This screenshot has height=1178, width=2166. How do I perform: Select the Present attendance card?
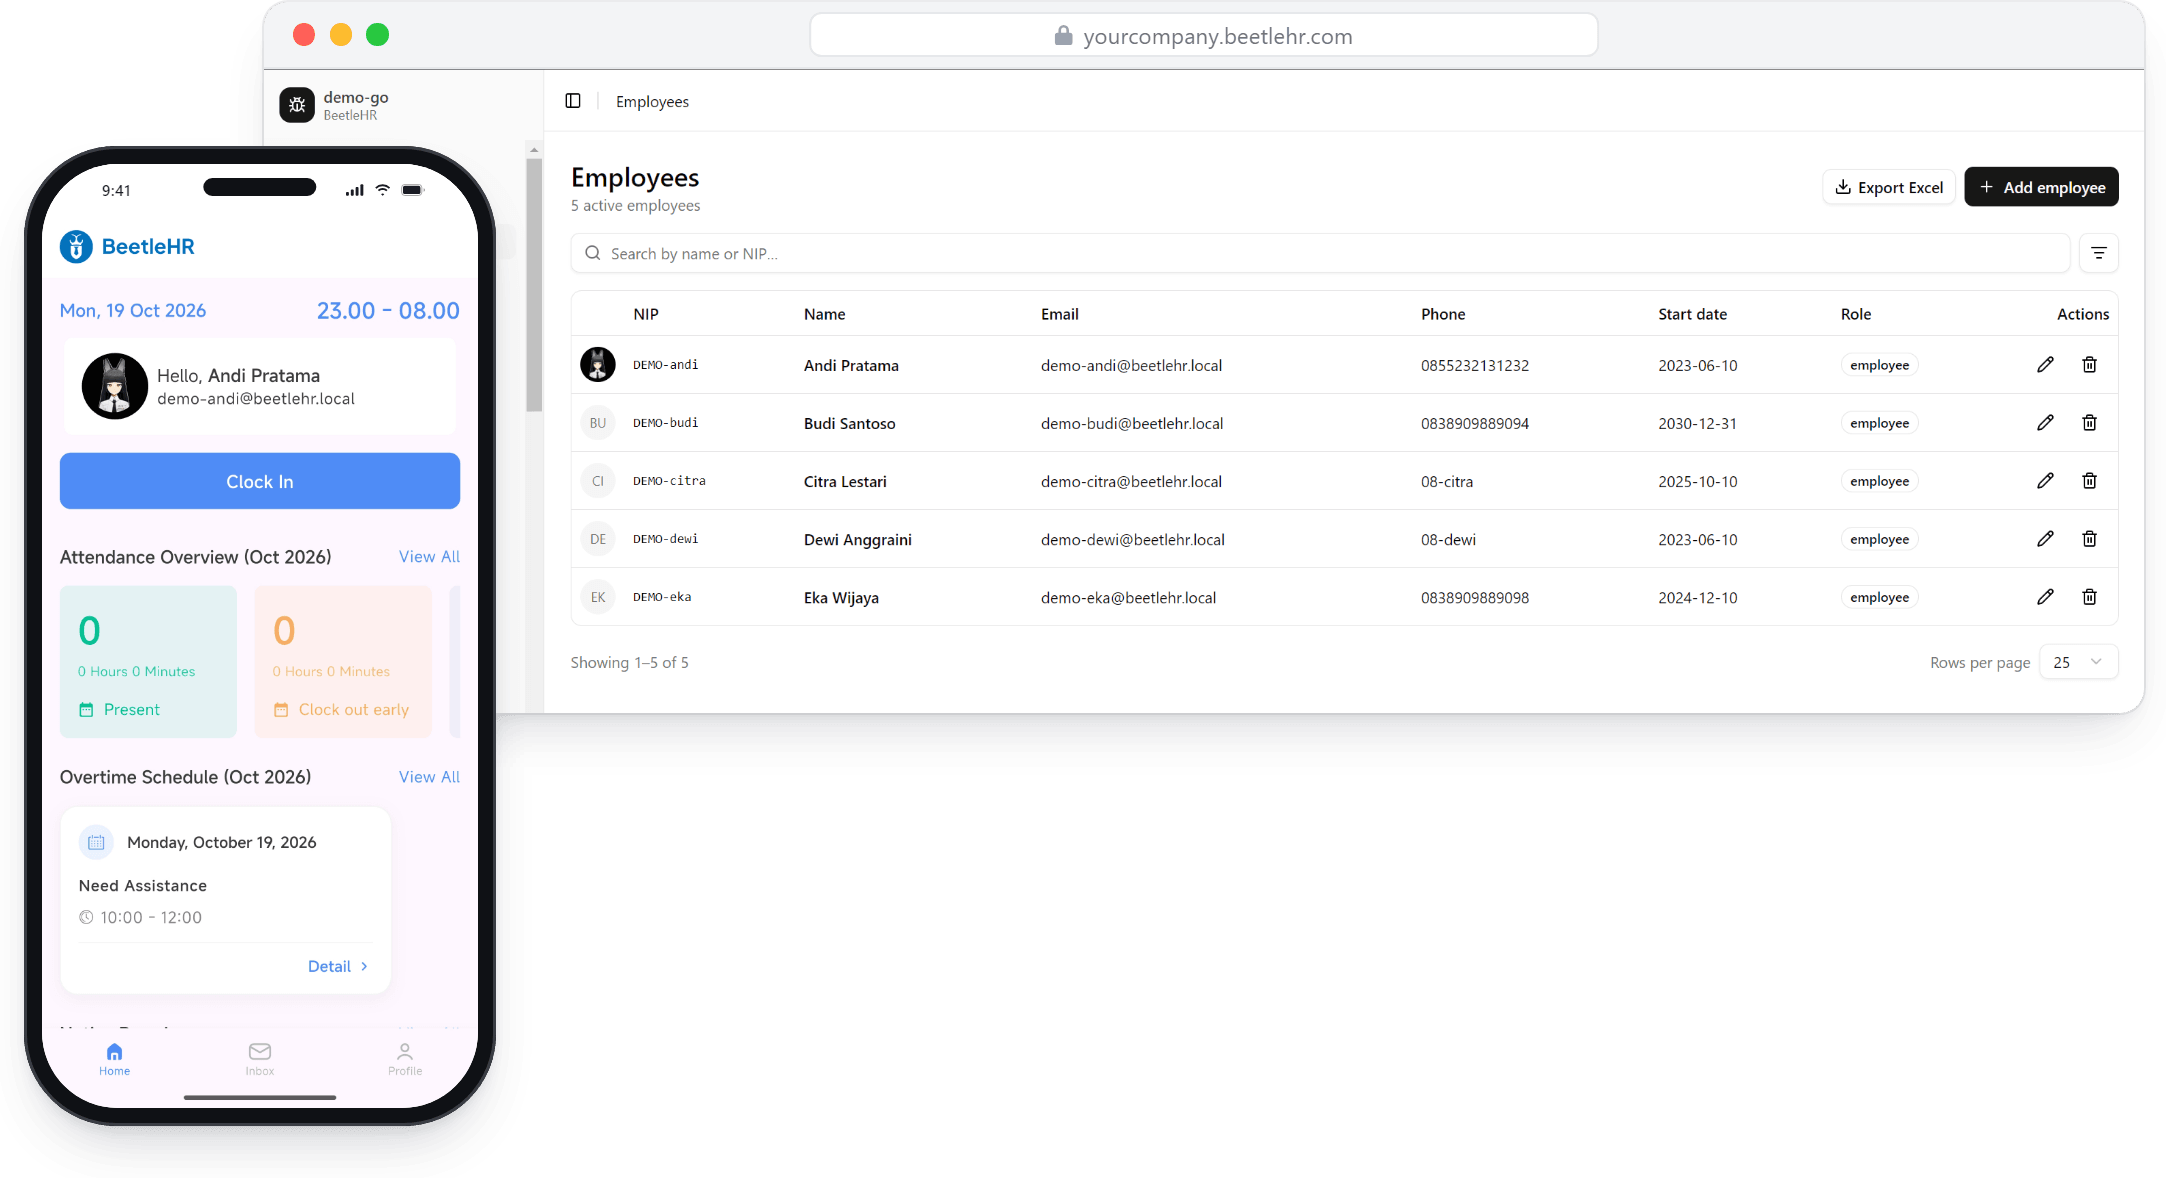[148, 661]
